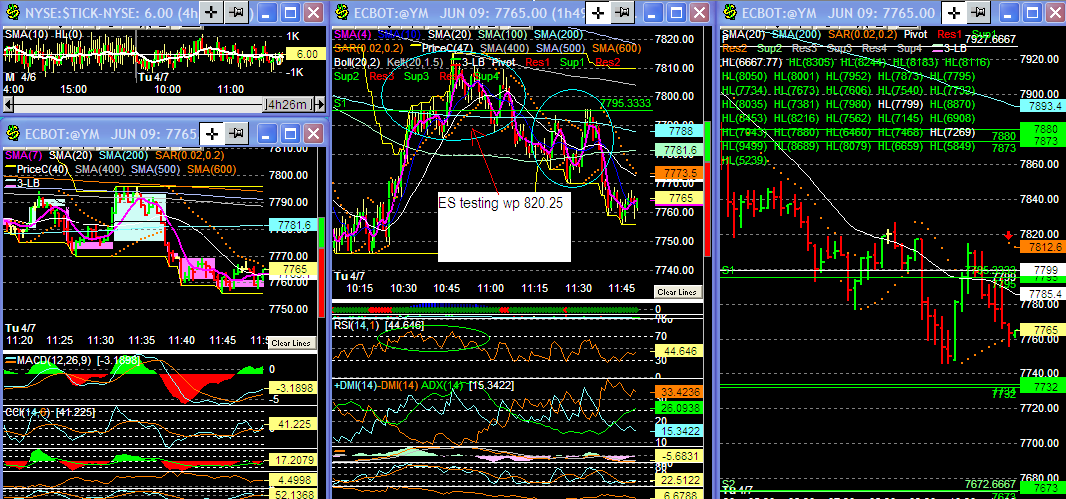Image resolution: width=1066 pixels, height=499 pixels.
Task: Click the cyan 7788 price tag
Action: click(681, 130)
